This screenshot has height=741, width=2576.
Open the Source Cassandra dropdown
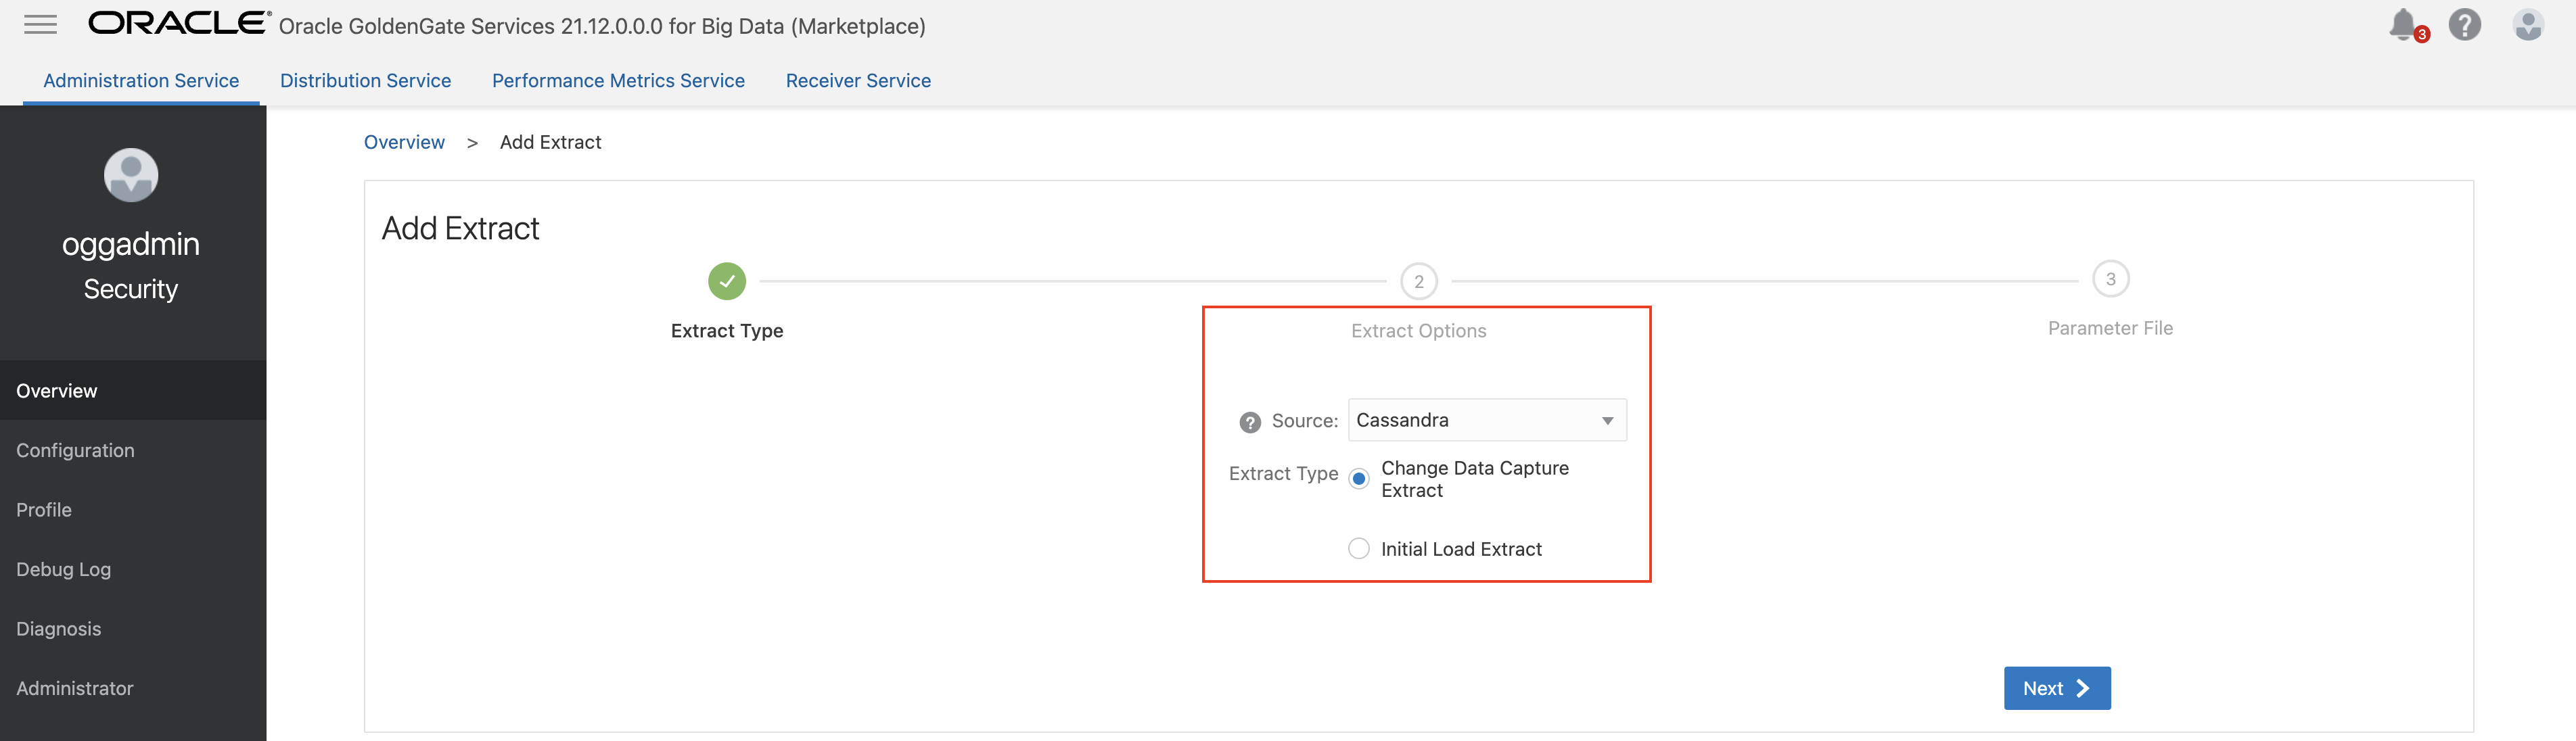(1486, 420)
